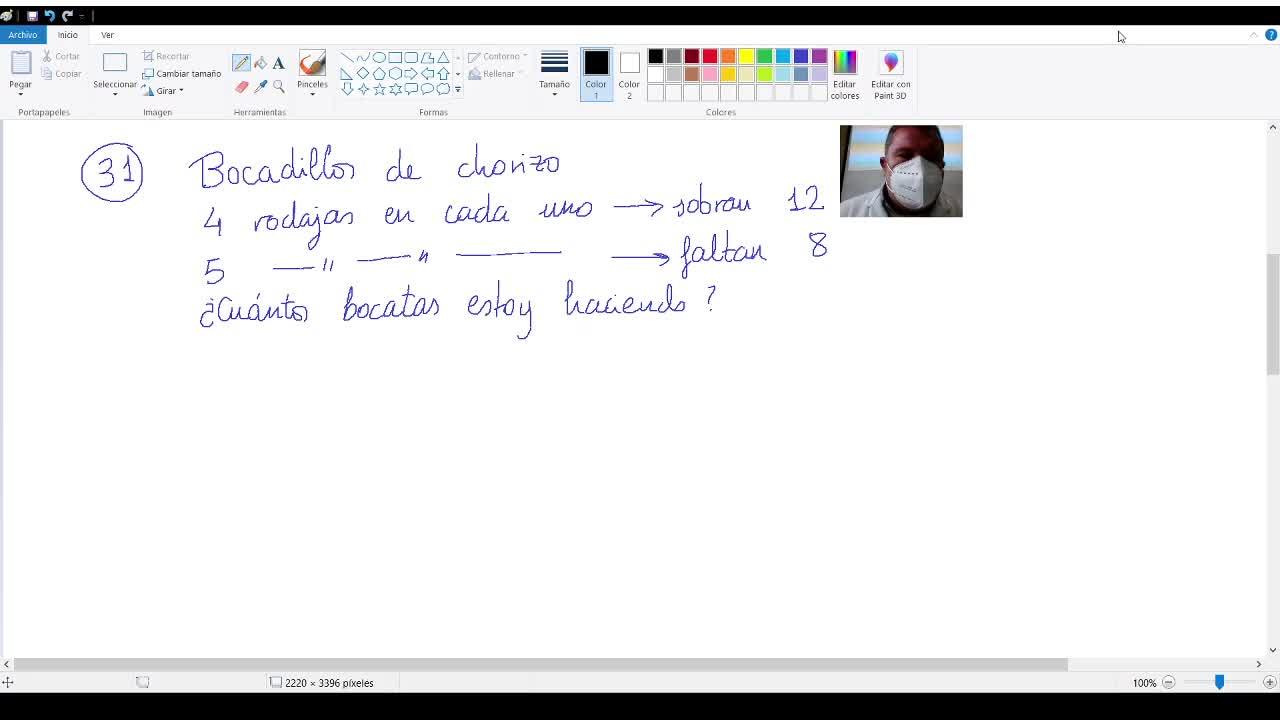
Task: Open Editar colores
Action: (x=845, y=74)
